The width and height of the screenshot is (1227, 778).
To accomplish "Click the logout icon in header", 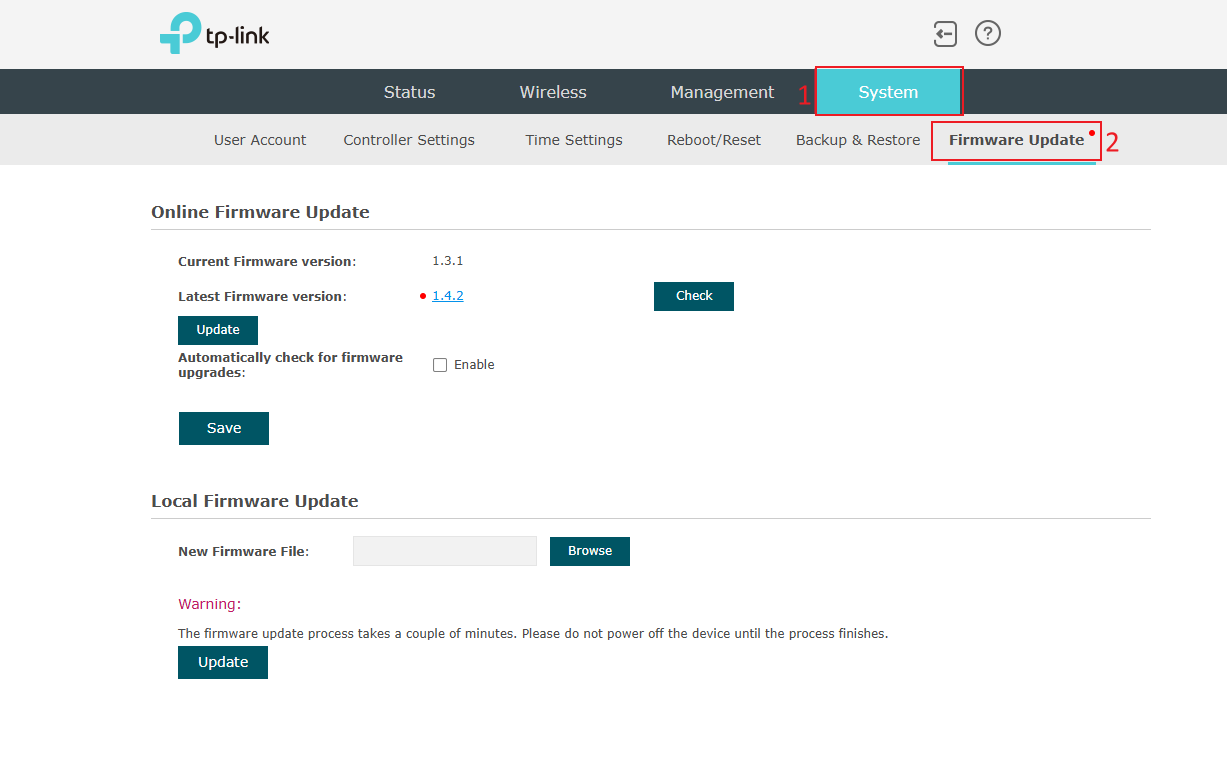I will pos(945,34).
